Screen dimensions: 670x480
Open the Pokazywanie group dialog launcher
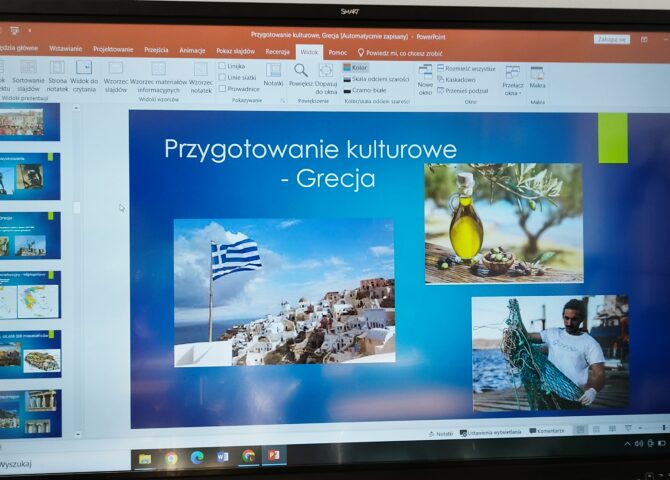click(x=283, y=101)
